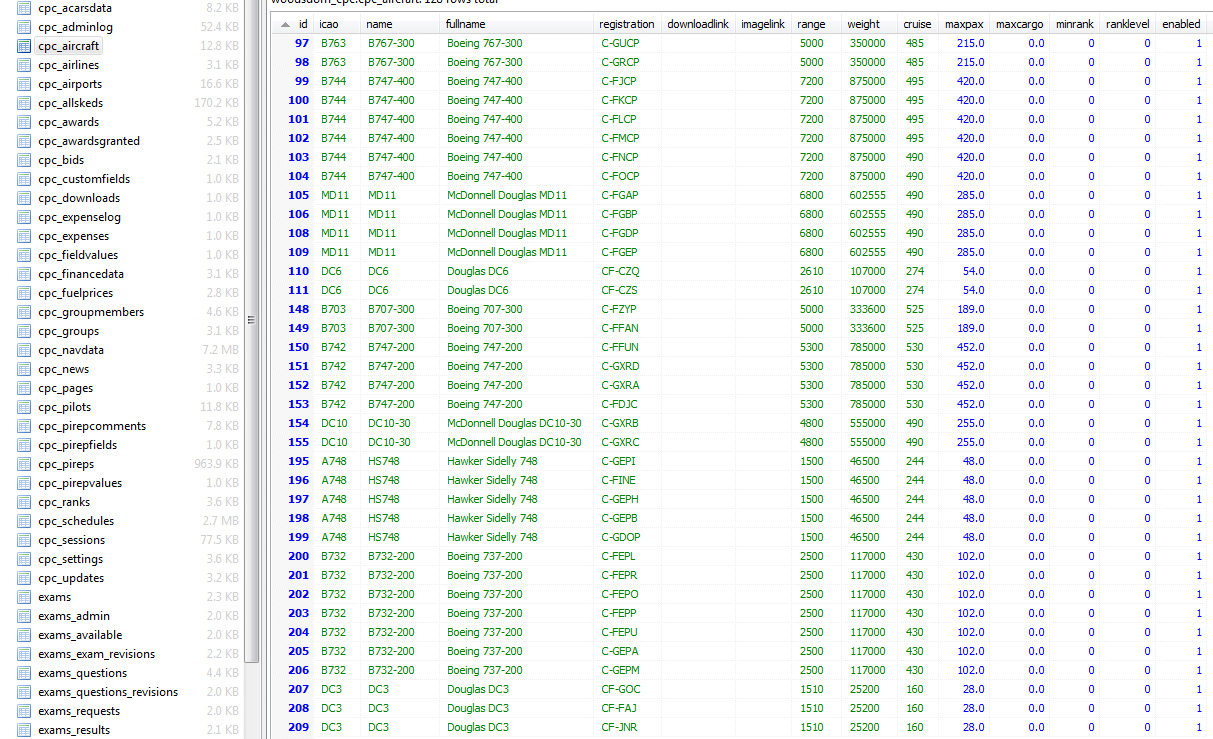Select the table icon for cpc_expenses
Viewport: 1213px width, 739px height.
click(x=25, y=236)
